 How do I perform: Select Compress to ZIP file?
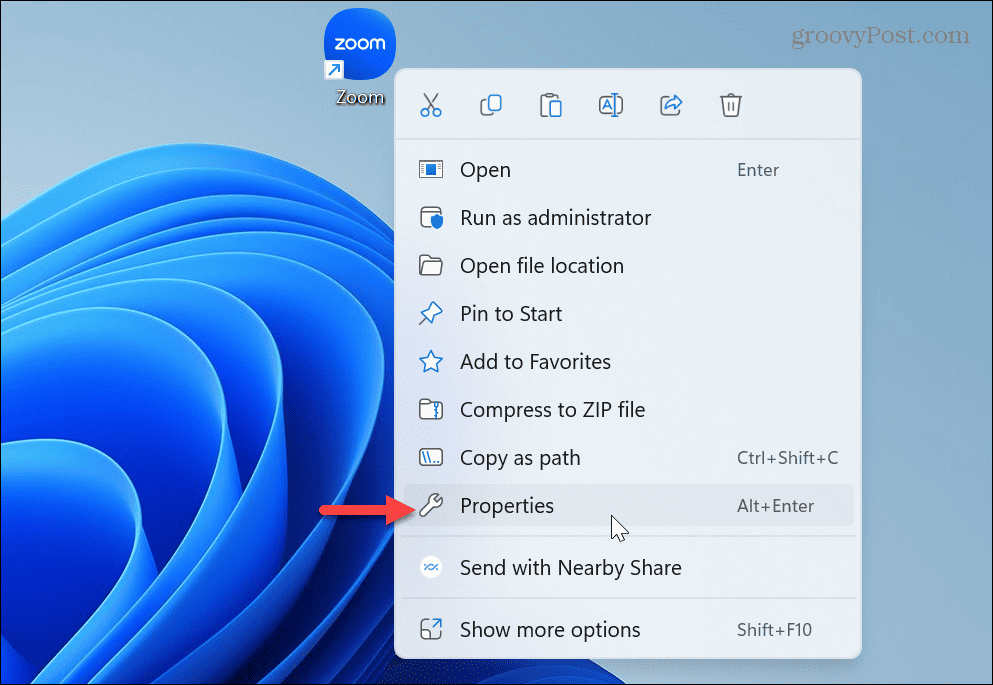click(x=552, y=410)
